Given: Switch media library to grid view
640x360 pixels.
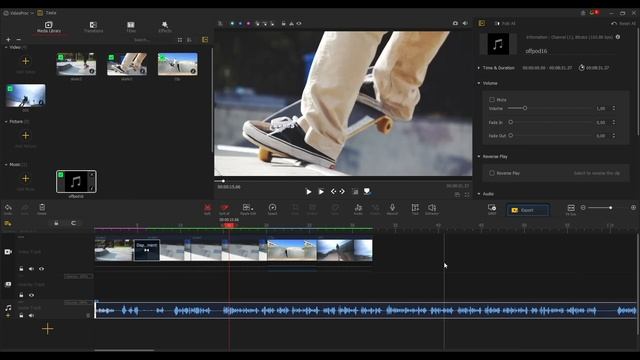Looking at the screenshot, I should tap(180, 40).
